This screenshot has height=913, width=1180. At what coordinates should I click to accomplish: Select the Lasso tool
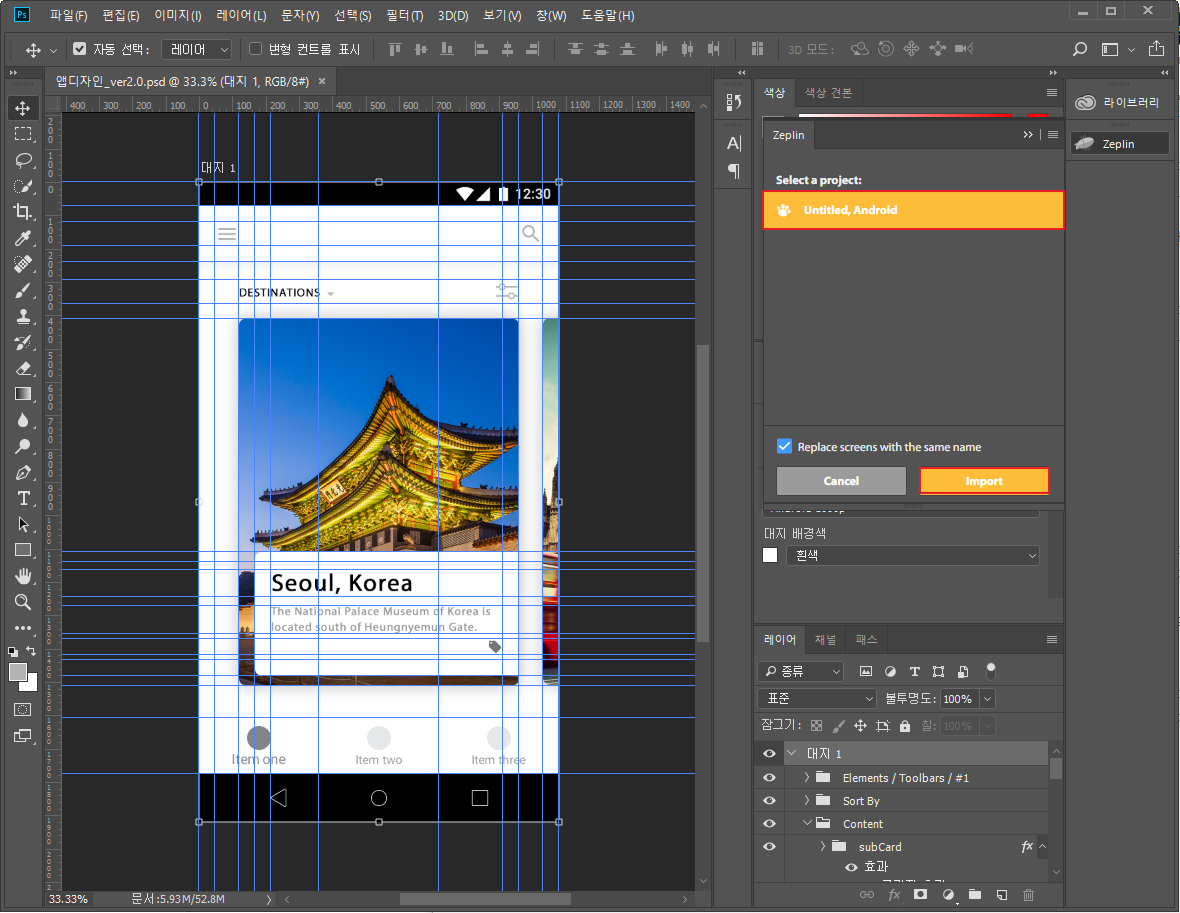(22, 160)
